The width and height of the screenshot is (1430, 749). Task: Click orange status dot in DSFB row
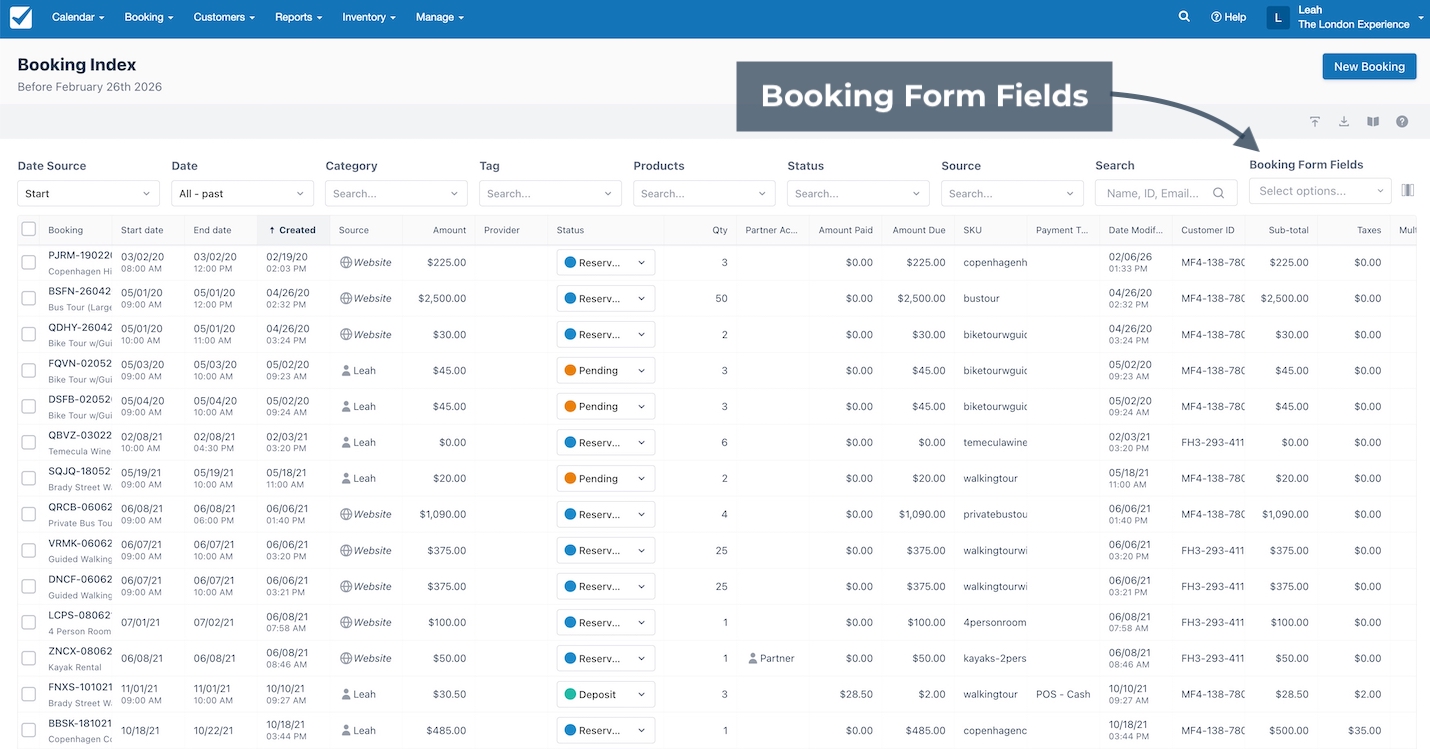click(571, 406)
